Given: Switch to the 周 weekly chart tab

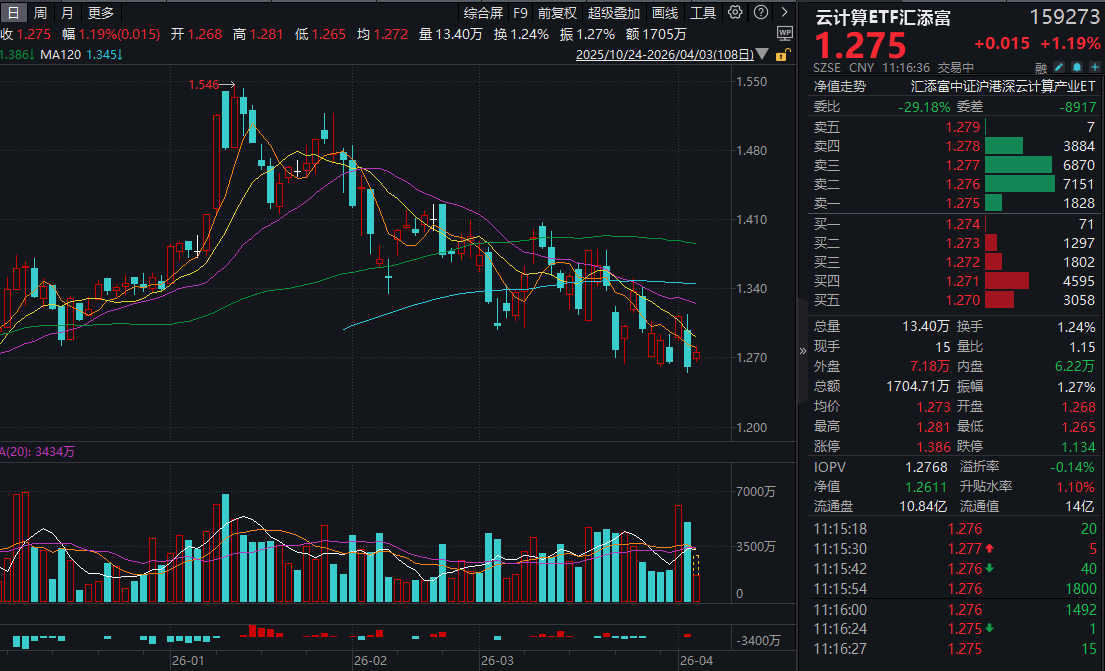Looking at the screenshot, I should pos(40,12).
